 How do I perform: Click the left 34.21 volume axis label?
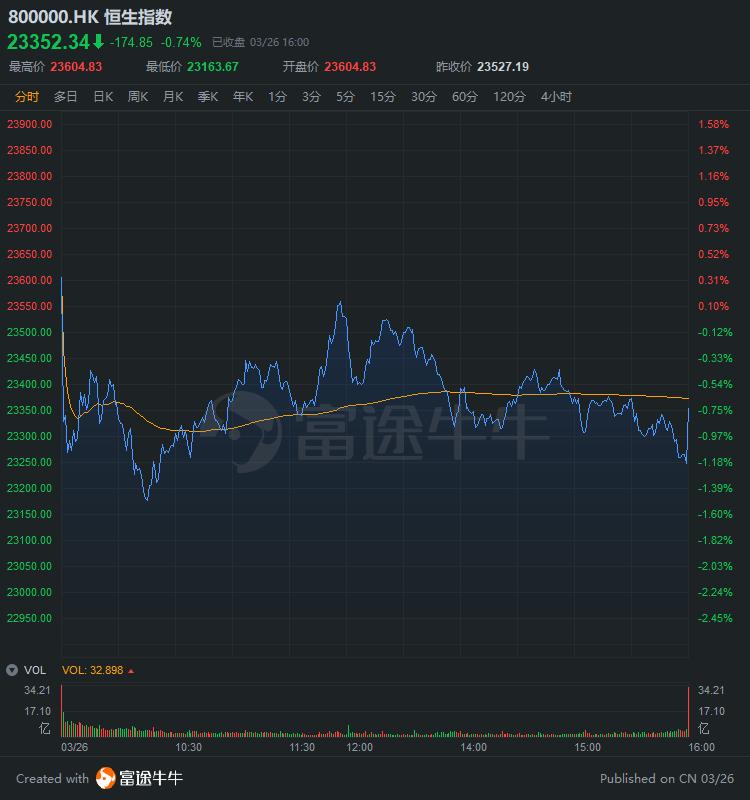tap(37, 690)
